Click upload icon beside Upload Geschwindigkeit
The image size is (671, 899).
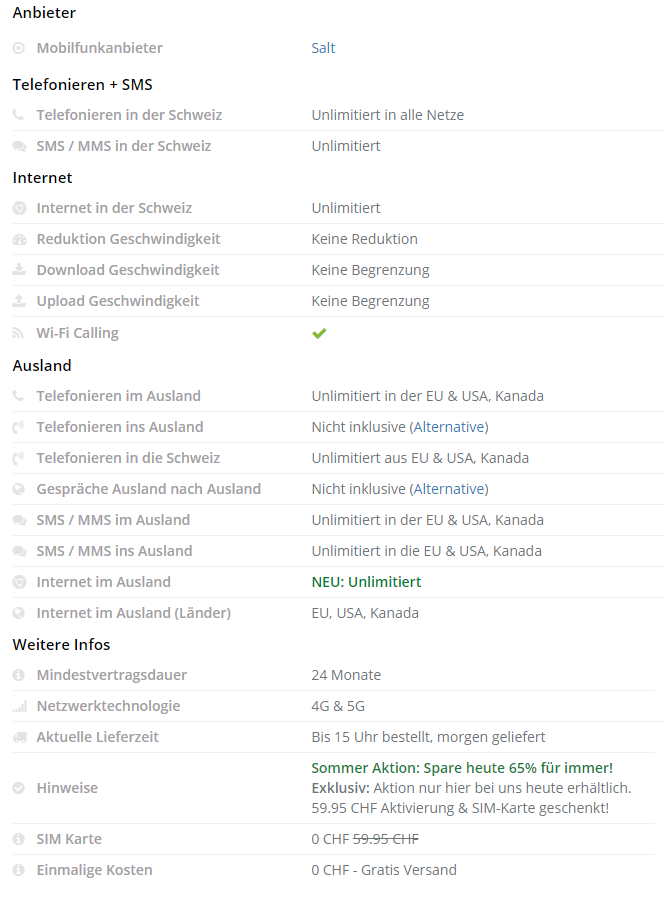(19, 301)
